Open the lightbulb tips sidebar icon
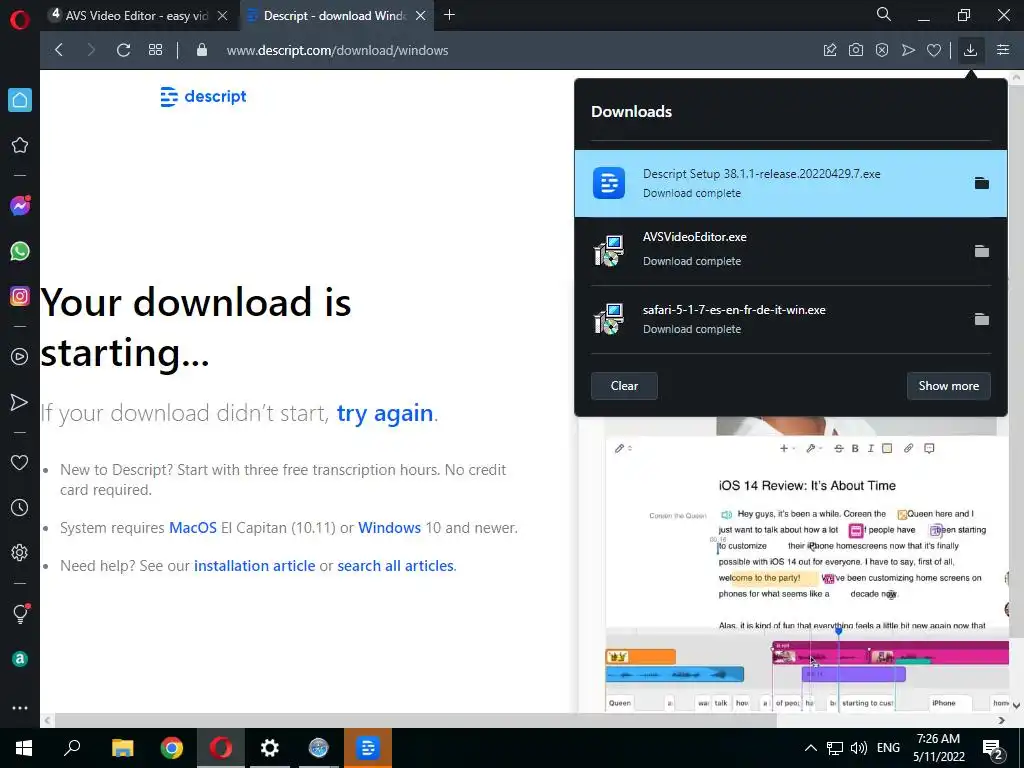 coord(20,613)
